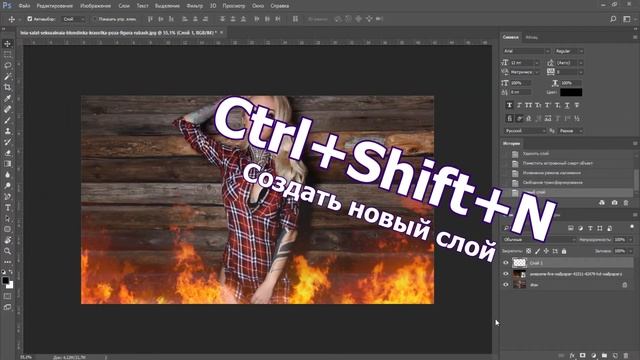Toggle Faux Italic in Character panel
Screen dimensions: 640x360
519,105
